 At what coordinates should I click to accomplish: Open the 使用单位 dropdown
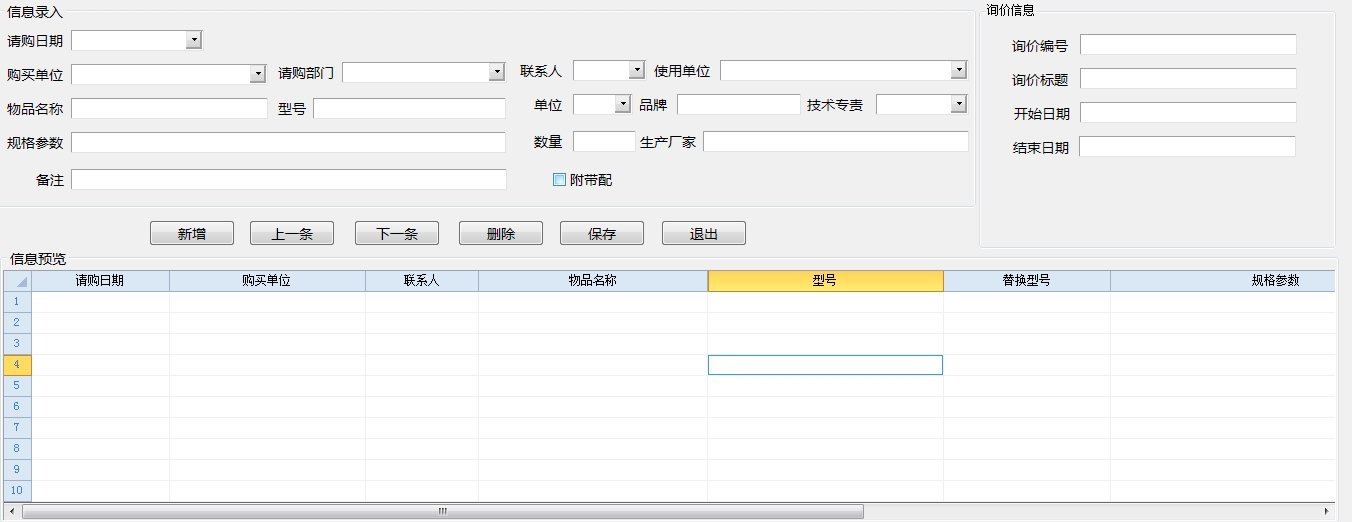pyautogui.click(x=959, y=70)
